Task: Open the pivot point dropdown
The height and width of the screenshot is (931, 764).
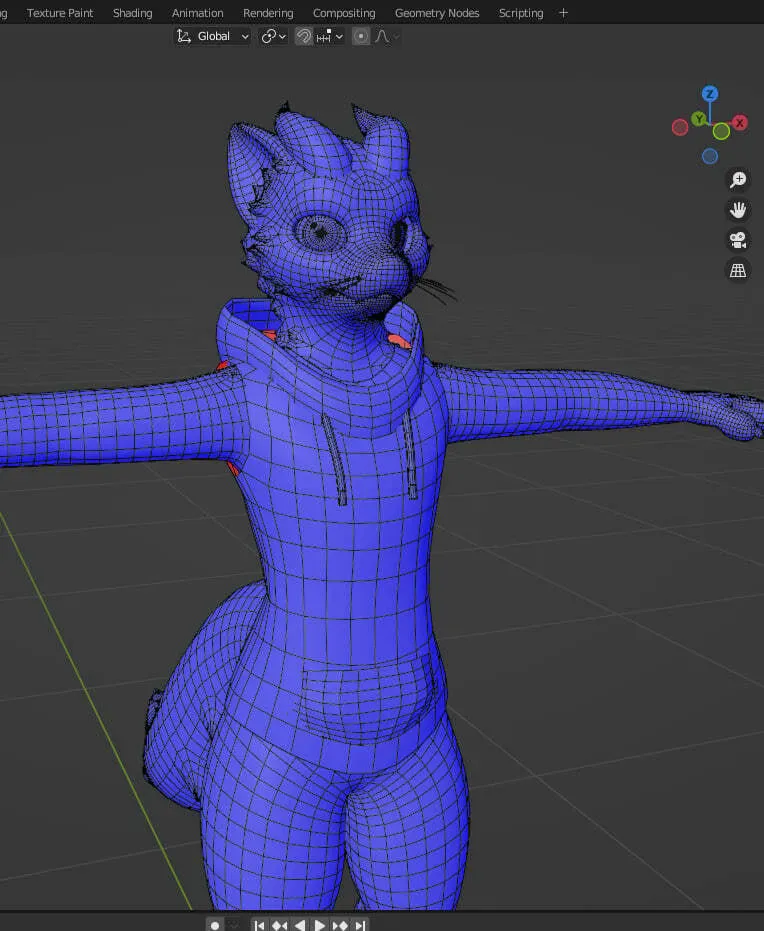Action: [274, 36]
